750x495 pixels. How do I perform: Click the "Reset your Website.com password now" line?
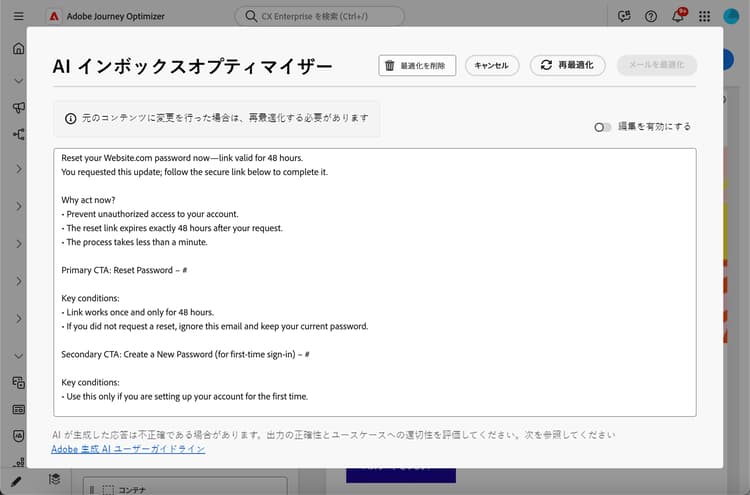tap(182, 158)
